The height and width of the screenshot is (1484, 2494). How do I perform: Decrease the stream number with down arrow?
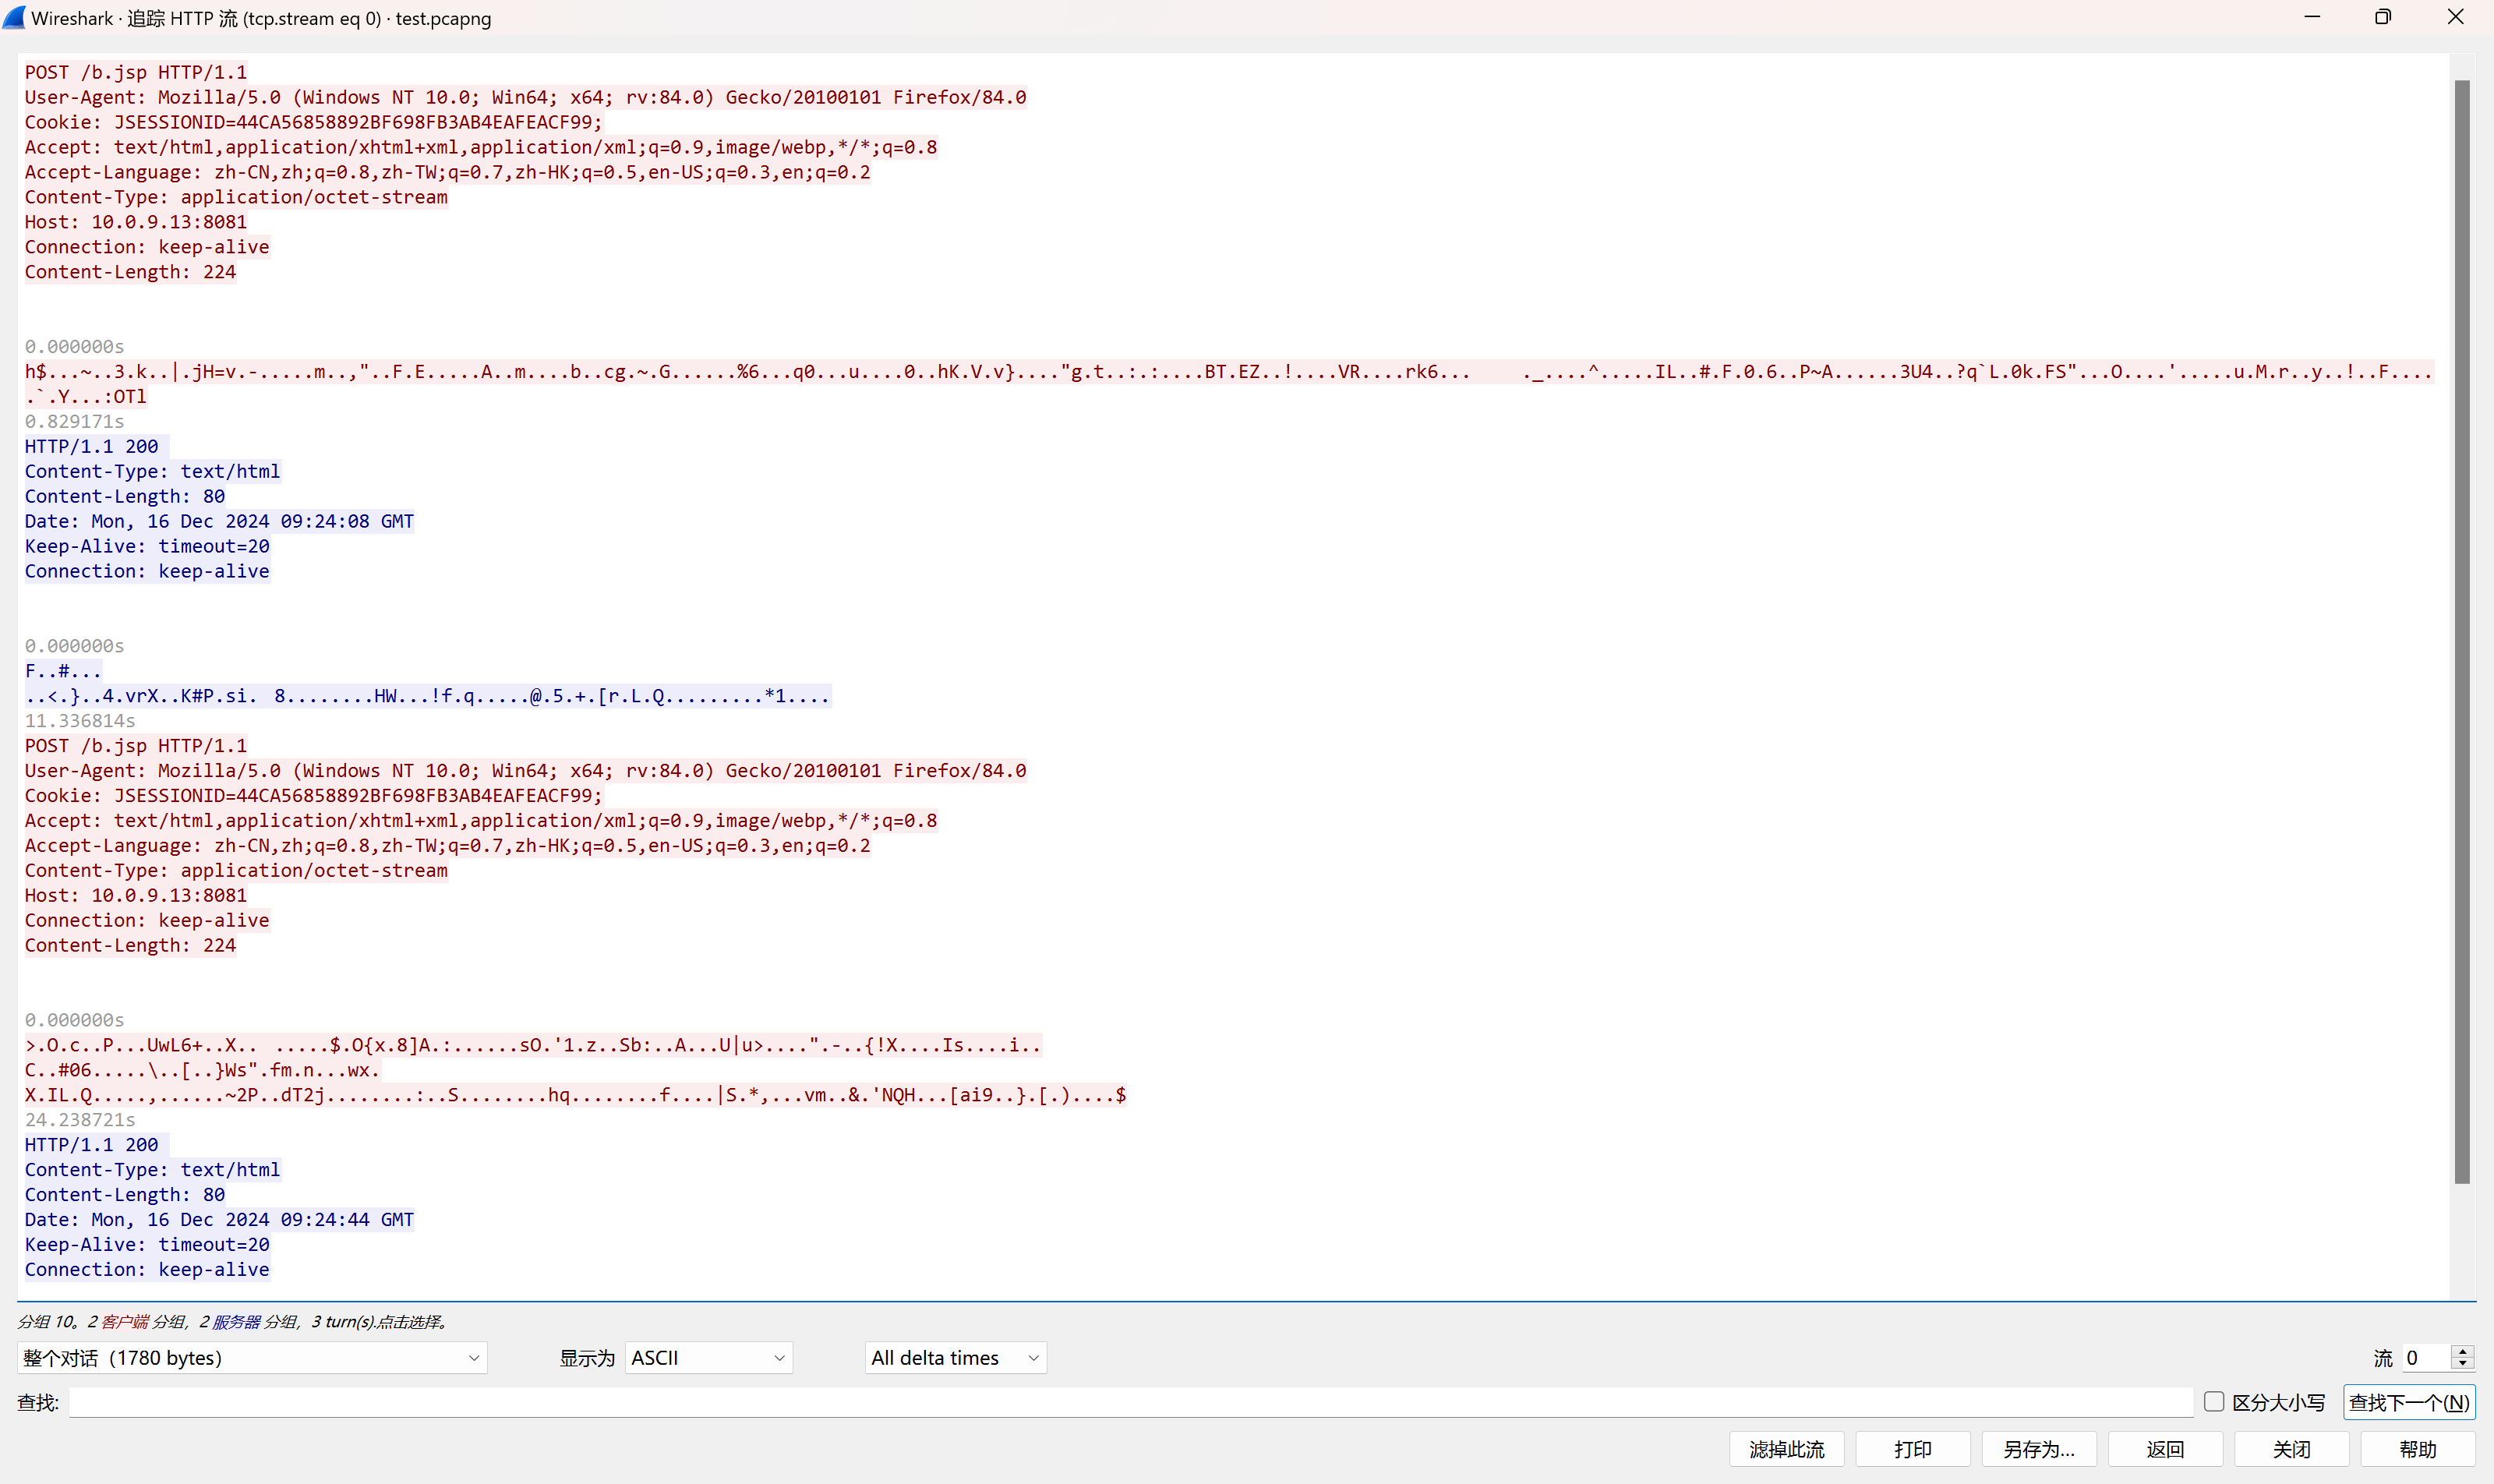pos(2462,1364)
